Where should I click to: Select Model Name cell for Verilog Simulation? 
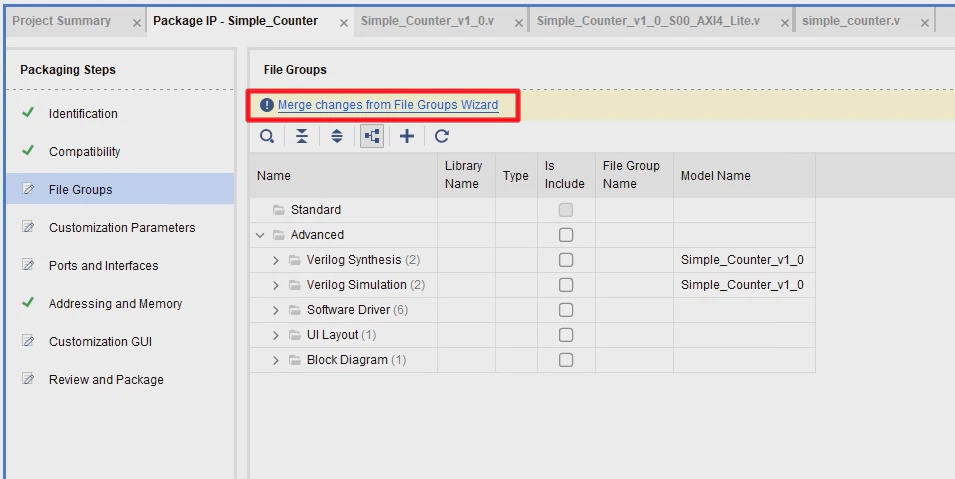click(744, 285)
